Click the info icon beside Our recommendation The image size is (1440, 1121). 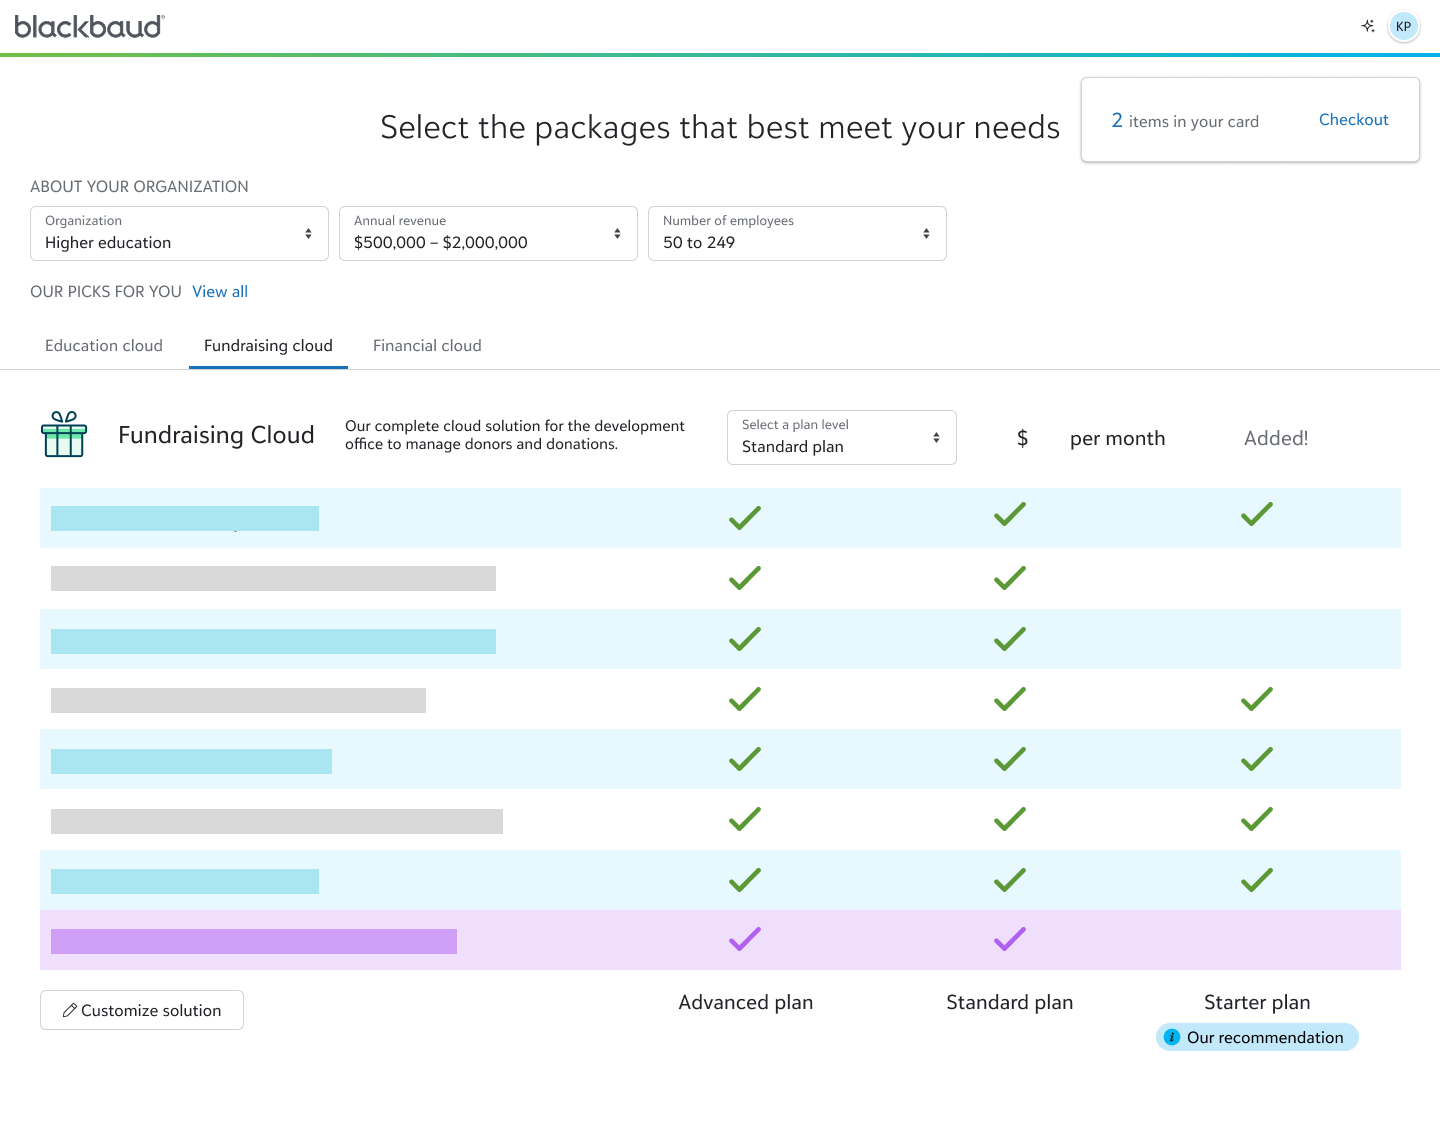click(1172, 1037)
